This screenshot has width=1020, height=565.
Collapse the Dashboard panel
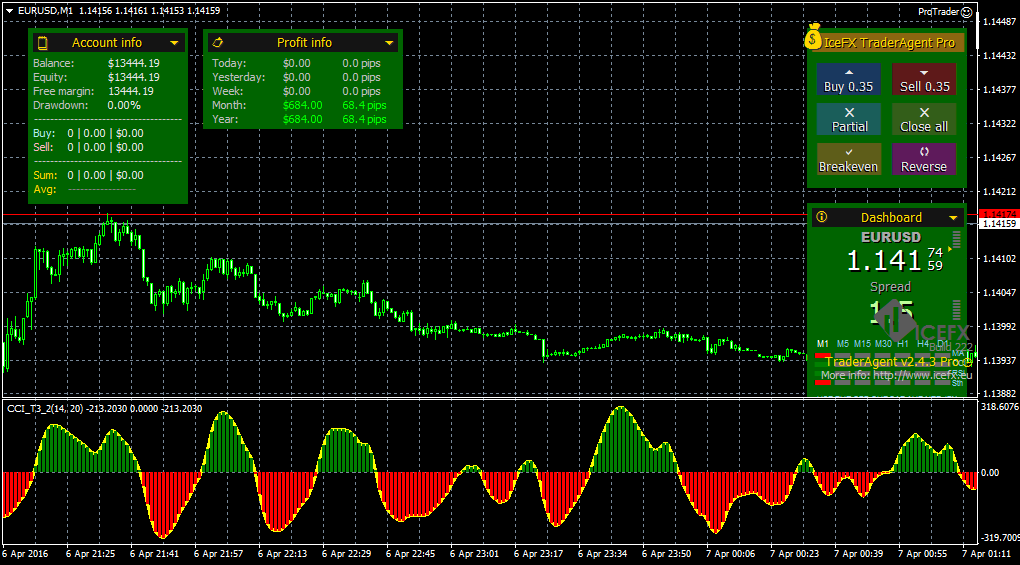[x=953, y=218]
